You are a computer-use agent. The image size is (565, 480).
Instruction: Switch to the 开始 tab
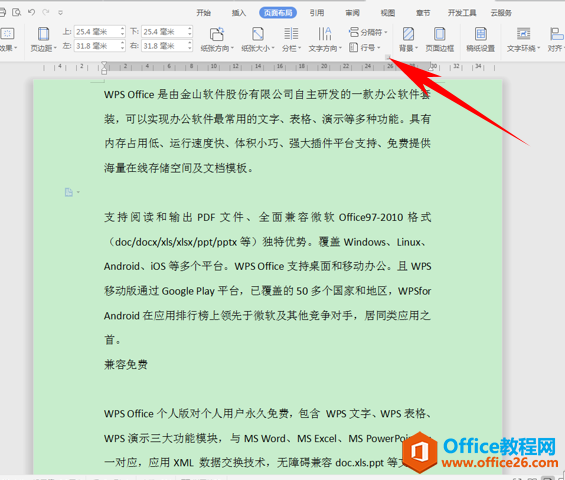204,13
